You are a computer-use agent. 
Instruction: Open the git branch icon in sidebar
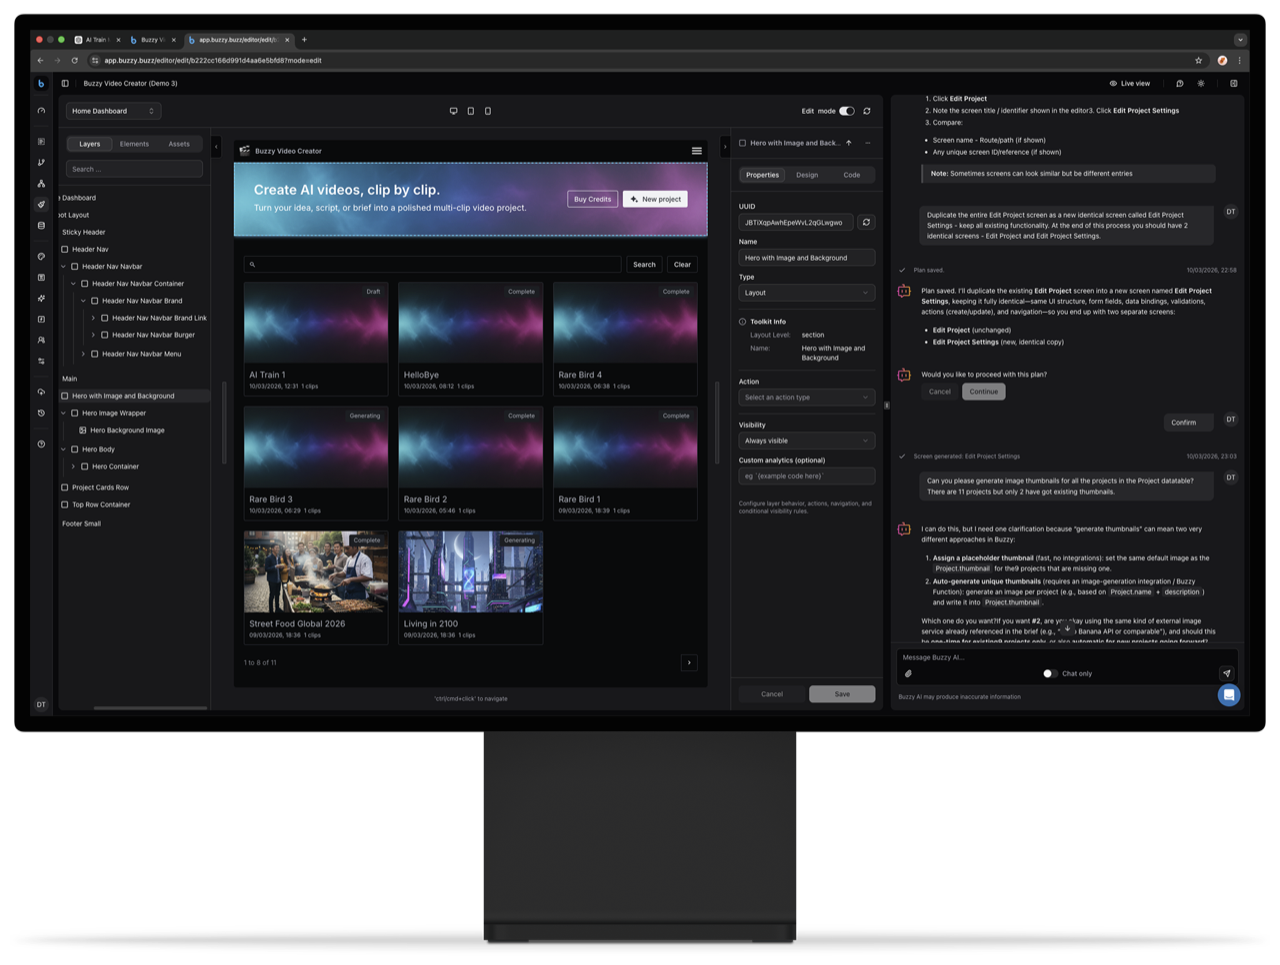point(41,162)
